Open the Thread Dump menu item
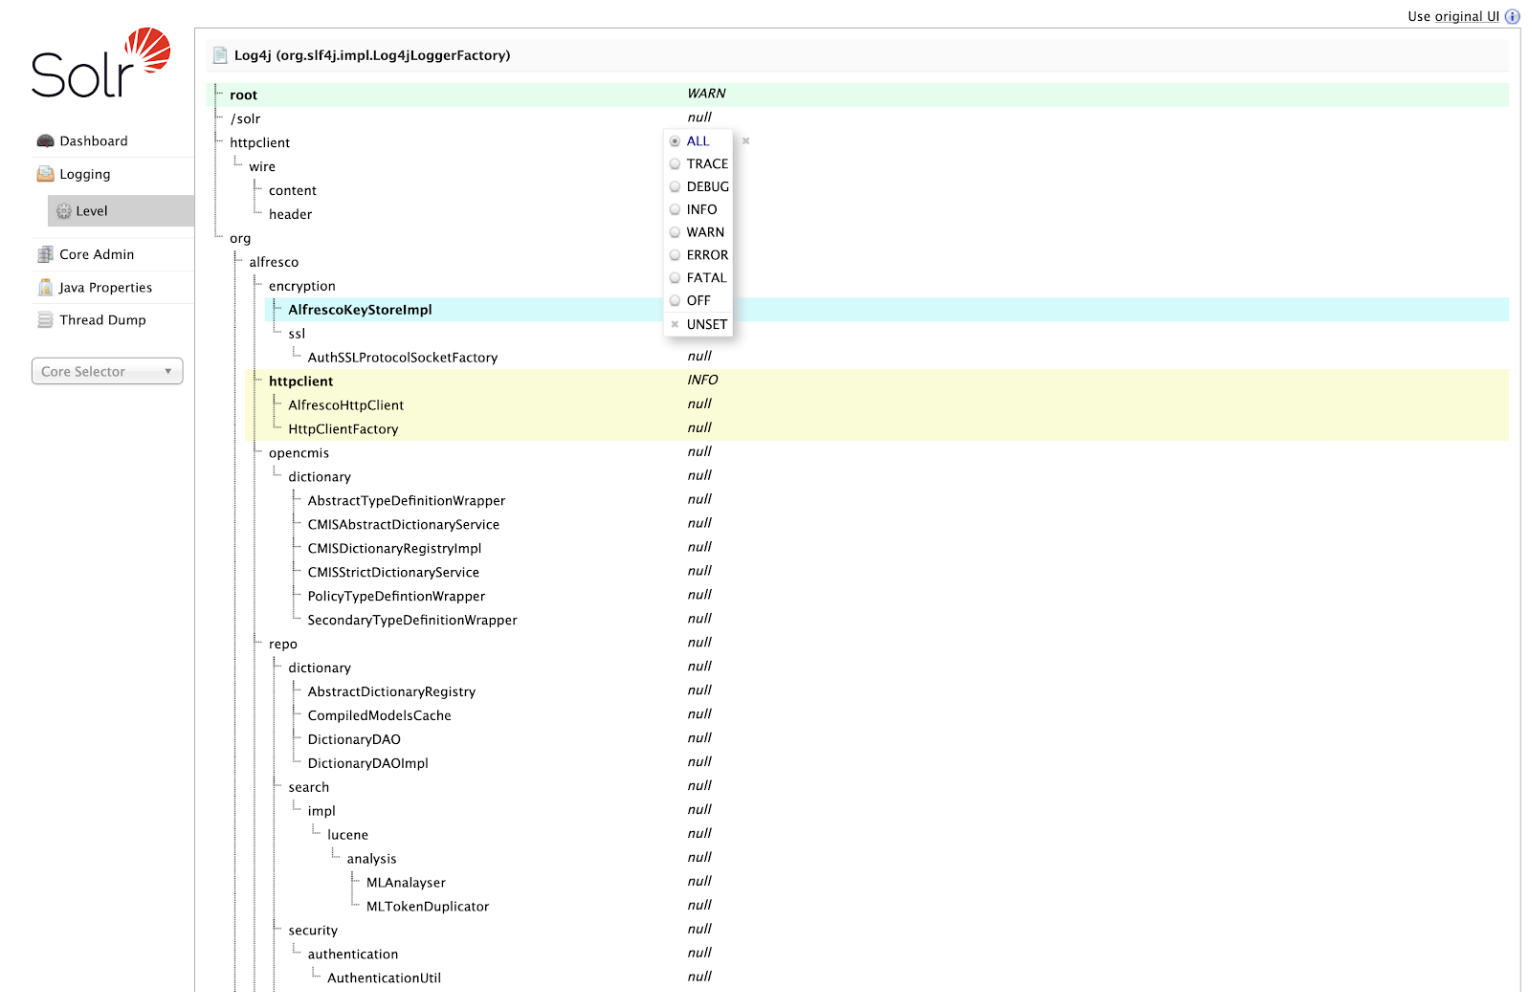Viewport: 1532px width, 992px height. click(102, 320)
